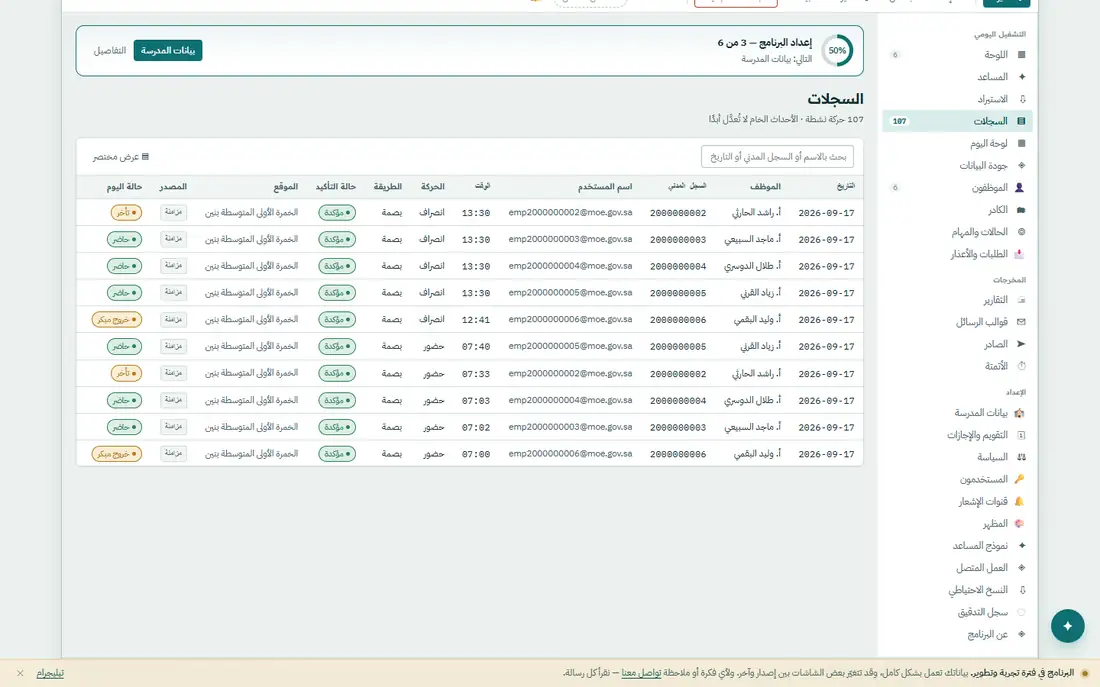Click the المظهر palette icon
This screenshot has height=687, width=1100.
(1019, 523)
